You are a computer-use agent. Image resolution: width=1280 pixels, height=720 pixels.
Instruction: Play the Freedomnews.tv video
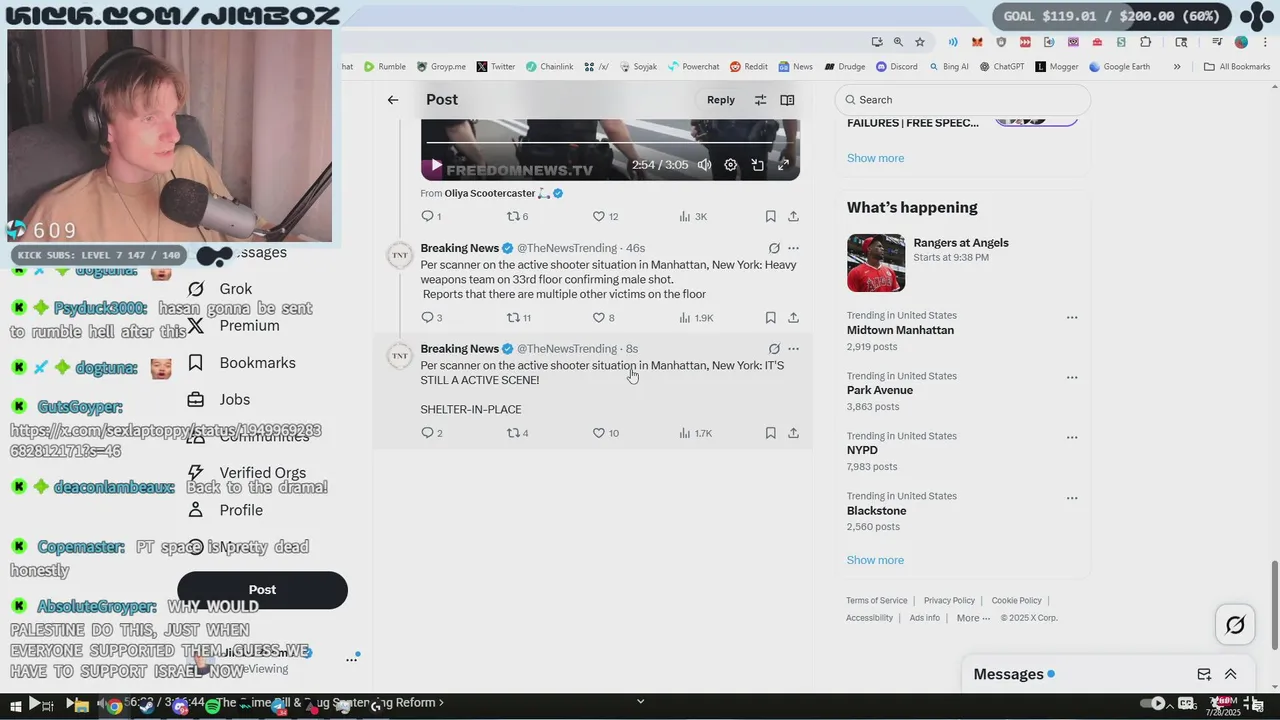click(x=436, y=165)
